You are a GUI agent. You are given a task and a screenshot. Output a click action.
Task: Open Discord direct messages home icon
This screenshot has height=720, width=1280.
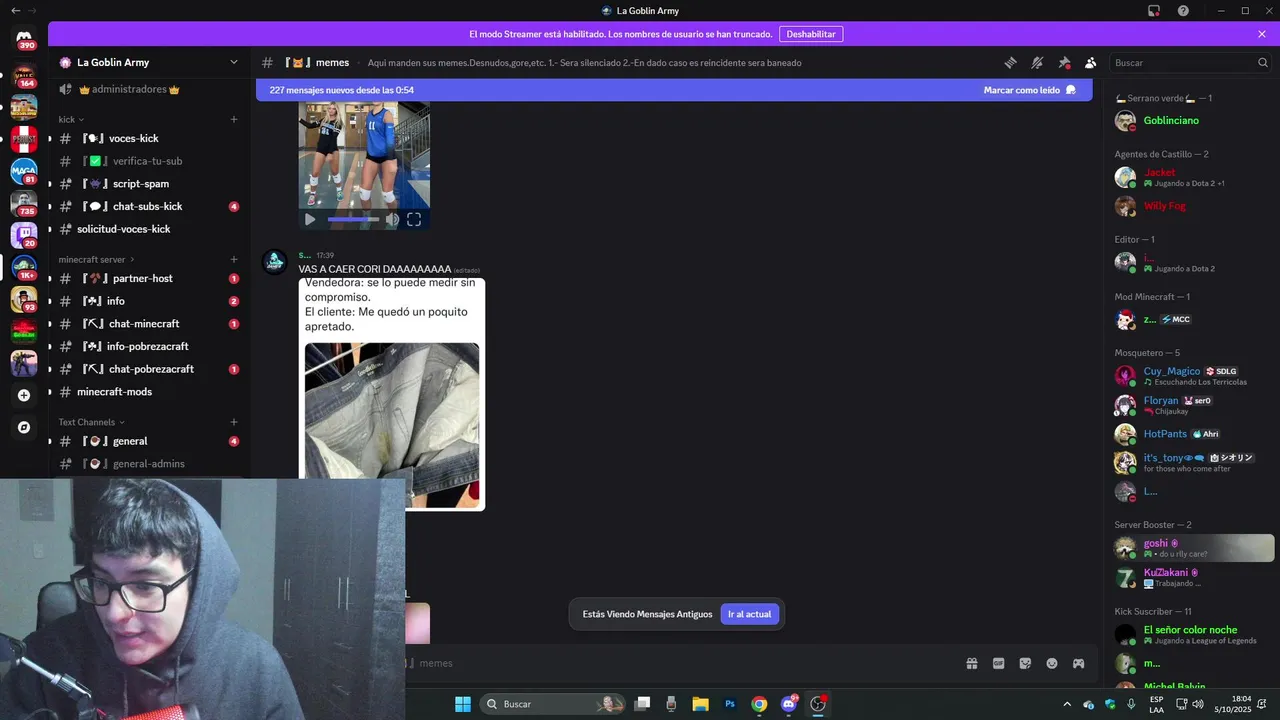tap(24, 39)
